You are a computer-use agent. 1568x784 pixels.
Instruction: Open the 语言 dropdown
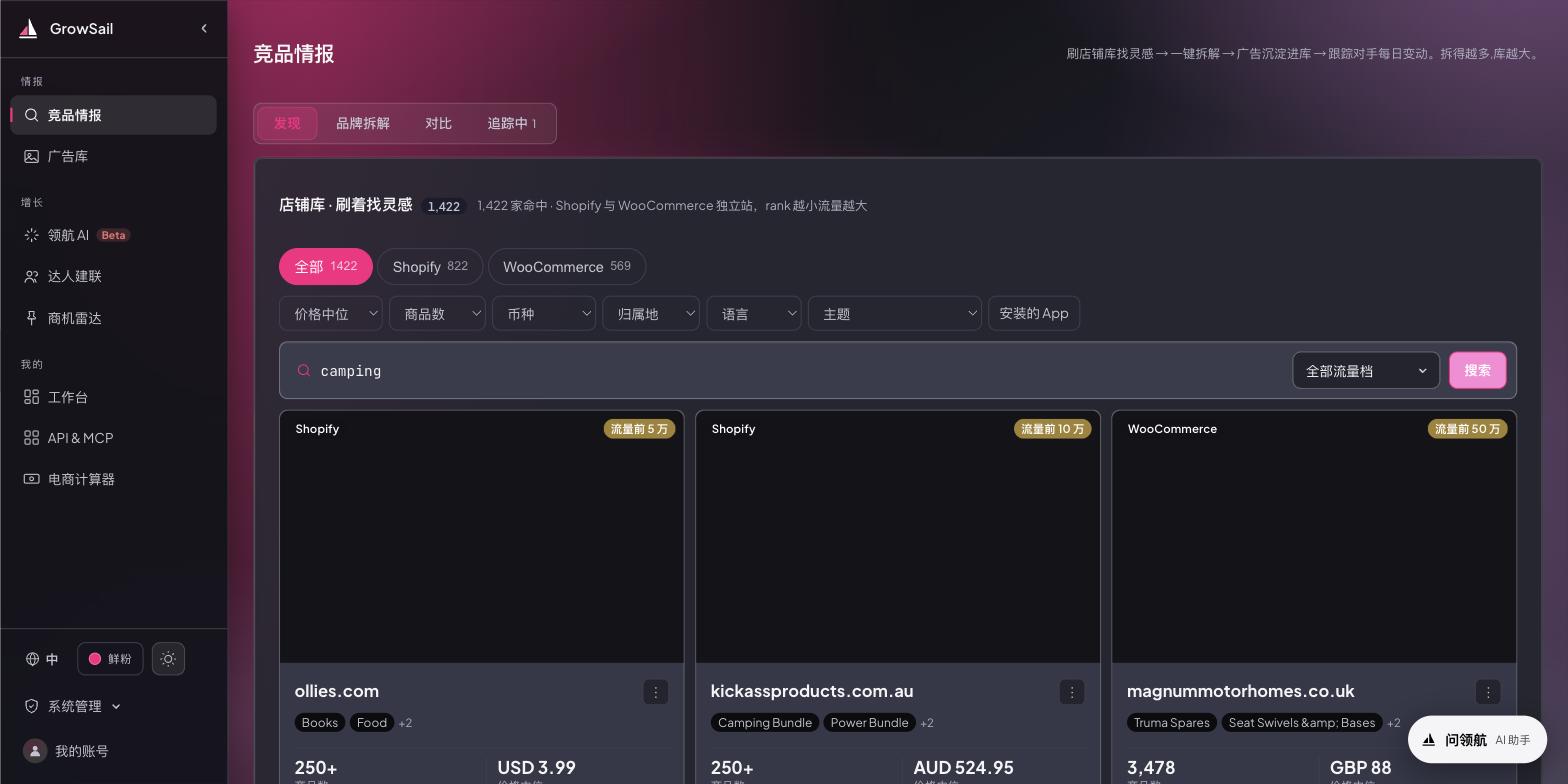pos(754,314)
